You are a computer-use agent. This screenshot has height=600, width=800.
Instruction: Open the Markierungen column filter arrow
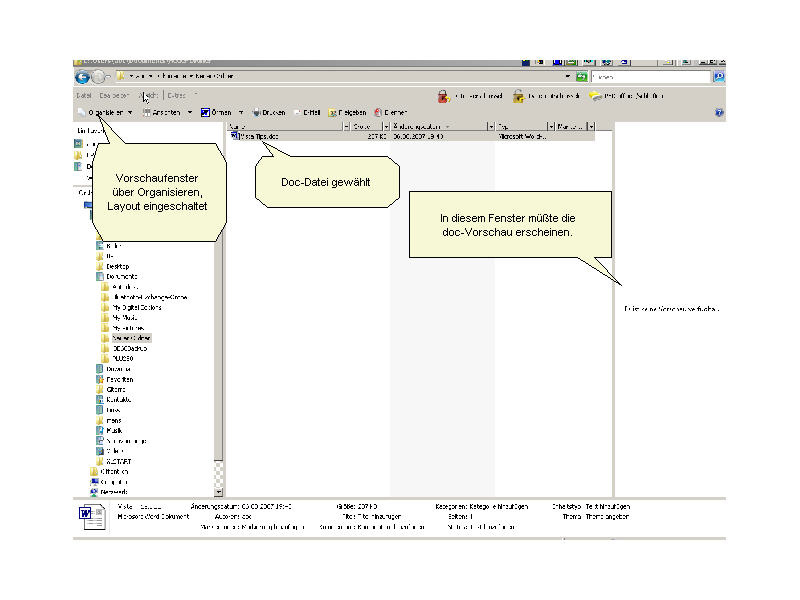click(591, 127)
